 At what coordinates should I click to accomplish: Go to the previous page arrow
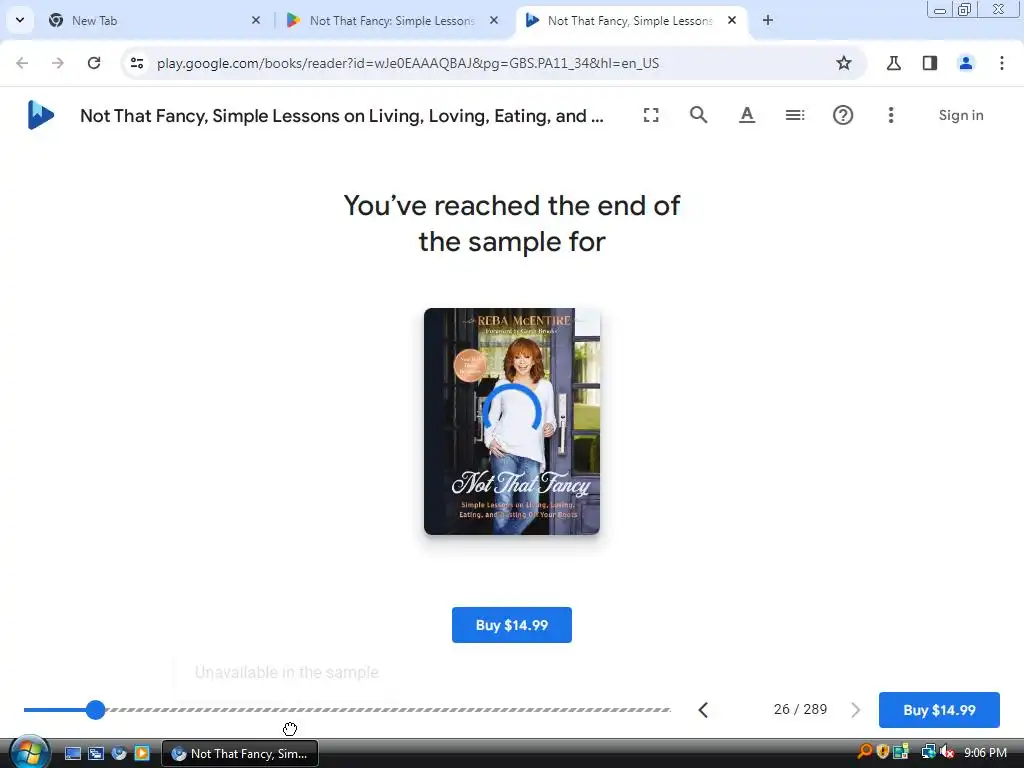tap(703, 710)
